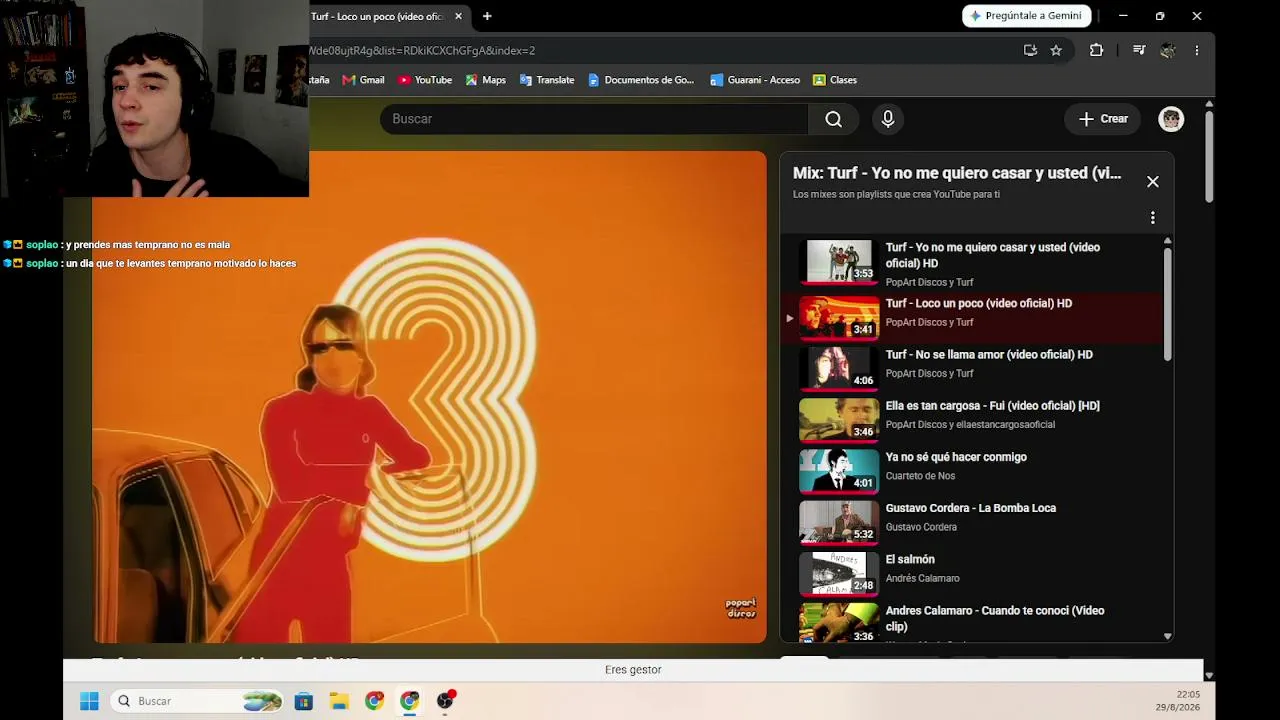Image resolution: width=1280 pixels, height=720 pixels.
Task: Open the Chrome profile avatar
Action: [1167, 50]
